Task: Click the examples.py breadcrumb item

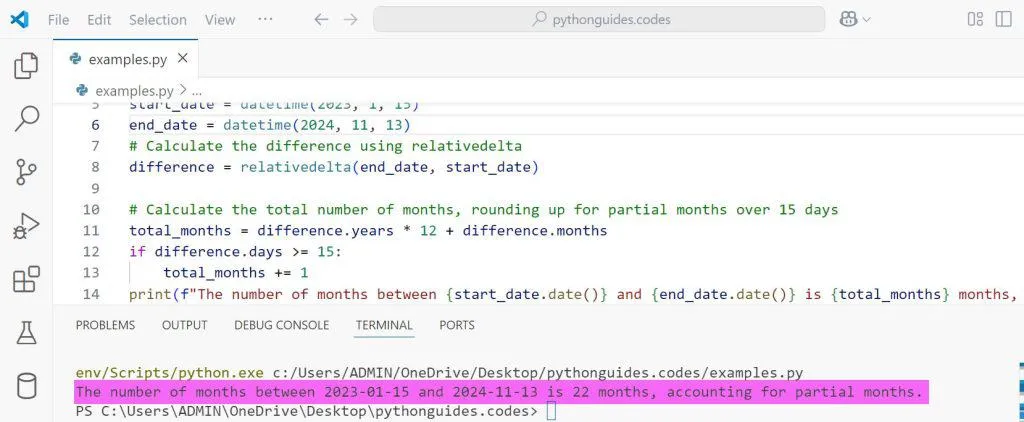Action: (133, 90)
